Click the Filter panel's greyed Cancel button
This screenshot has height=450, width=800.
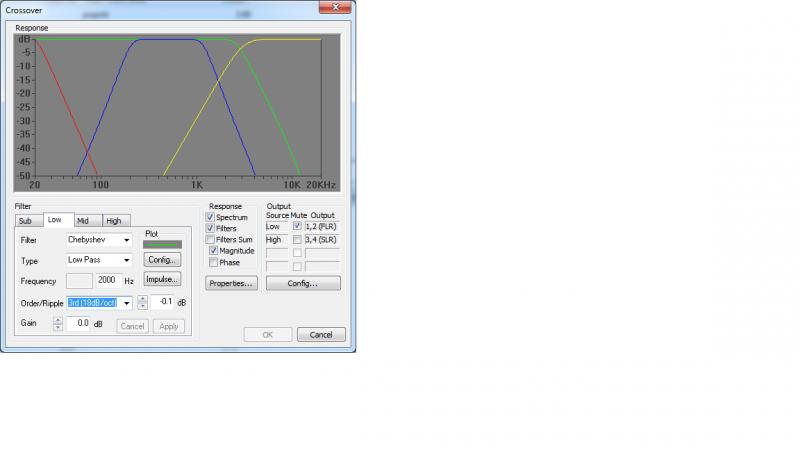133,327
